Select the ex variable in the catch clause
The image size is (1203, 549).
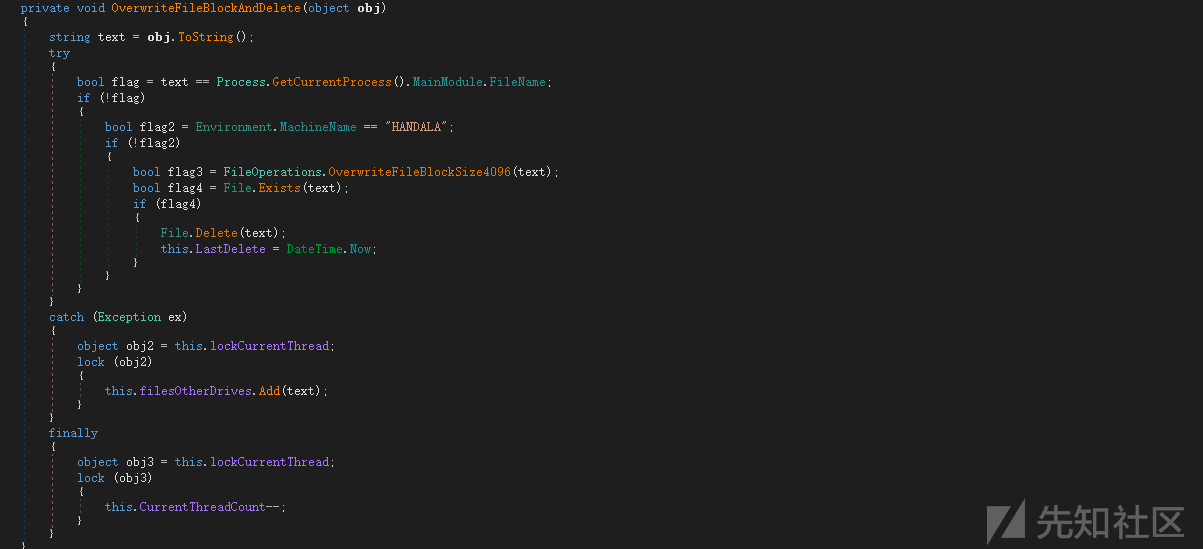pos(174,317)
